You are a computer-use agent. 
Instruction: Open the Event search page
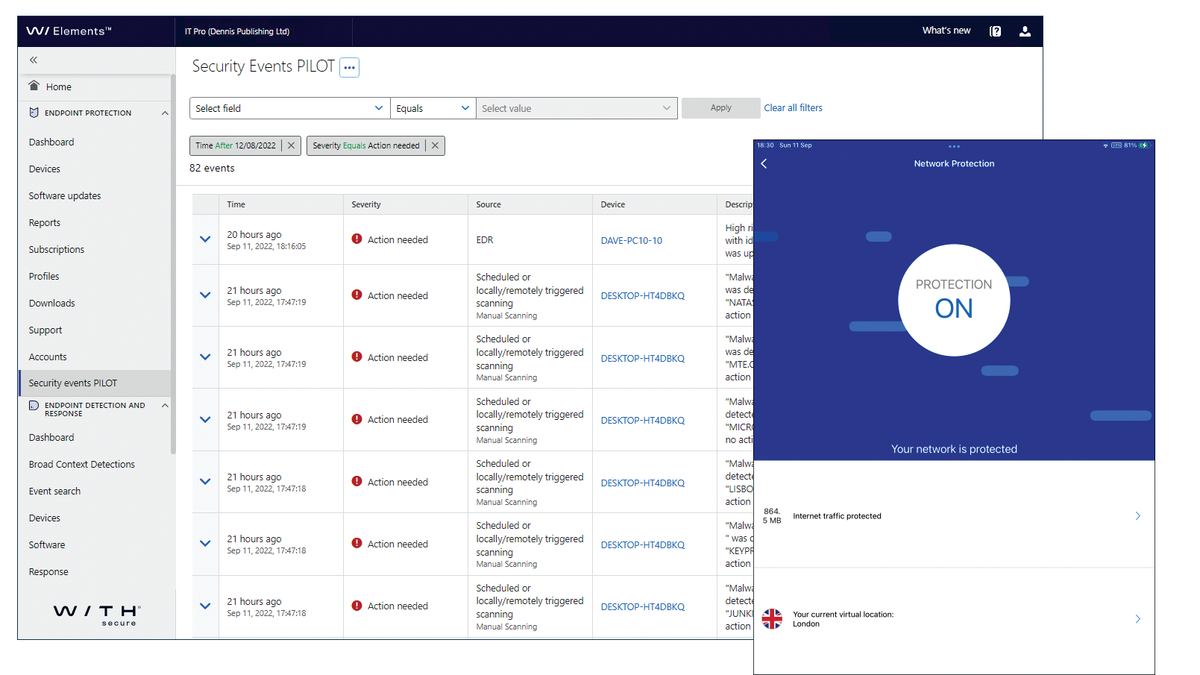point(54,491)
